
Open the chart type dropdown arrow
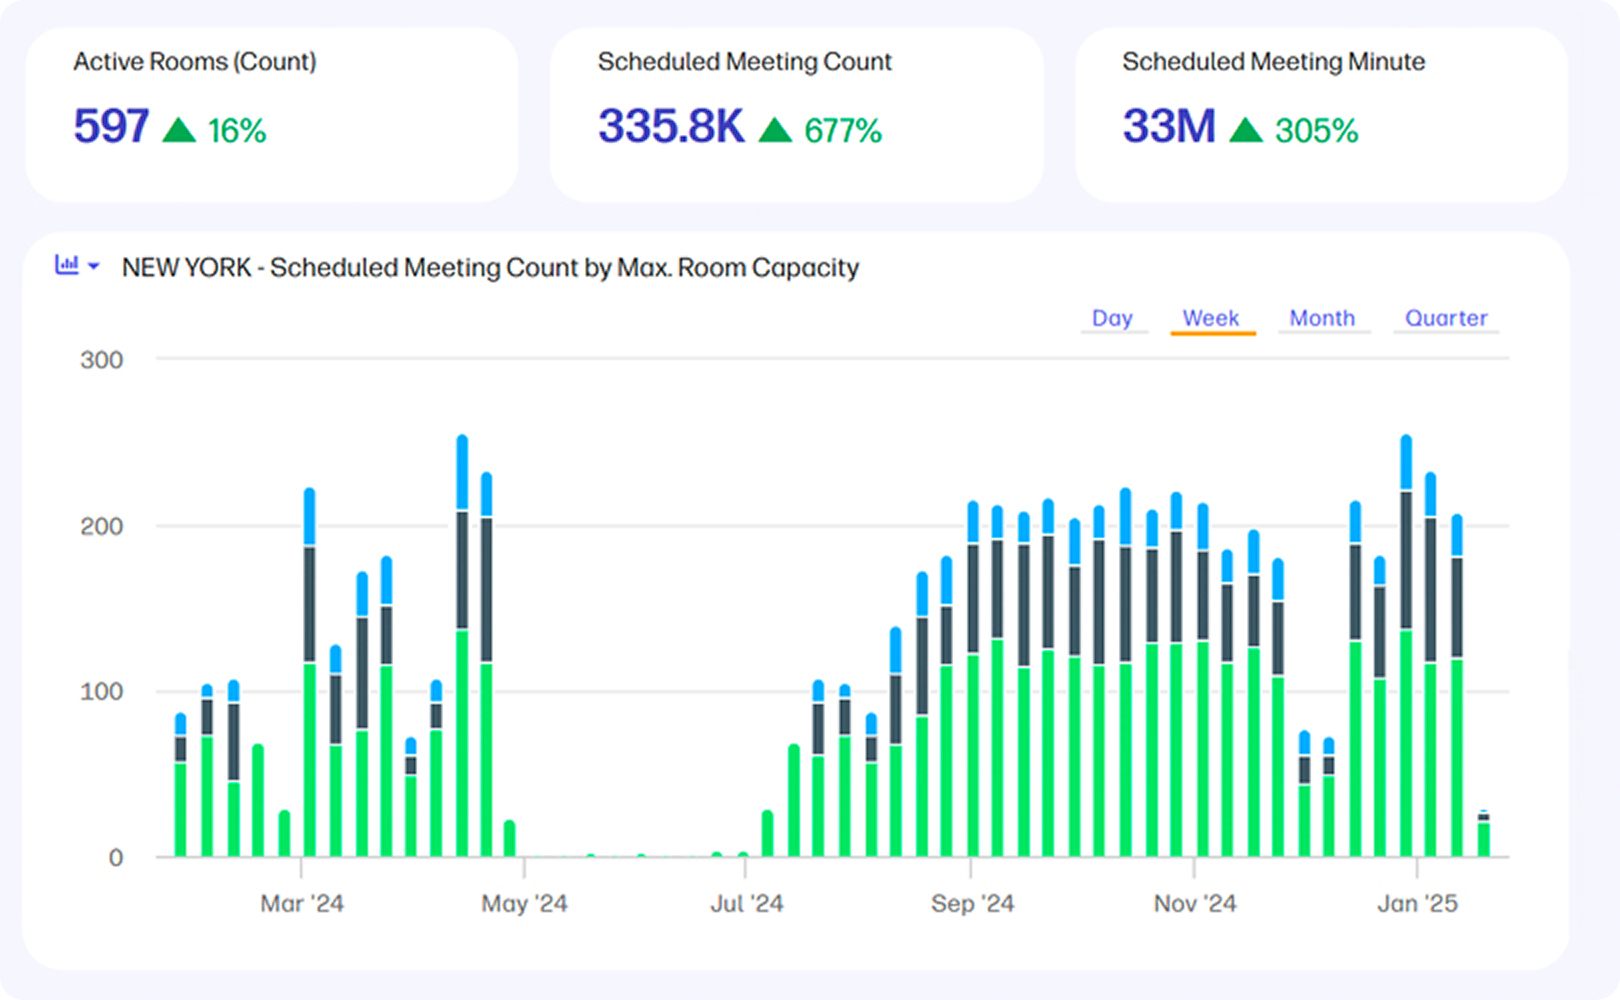point(94,266)
